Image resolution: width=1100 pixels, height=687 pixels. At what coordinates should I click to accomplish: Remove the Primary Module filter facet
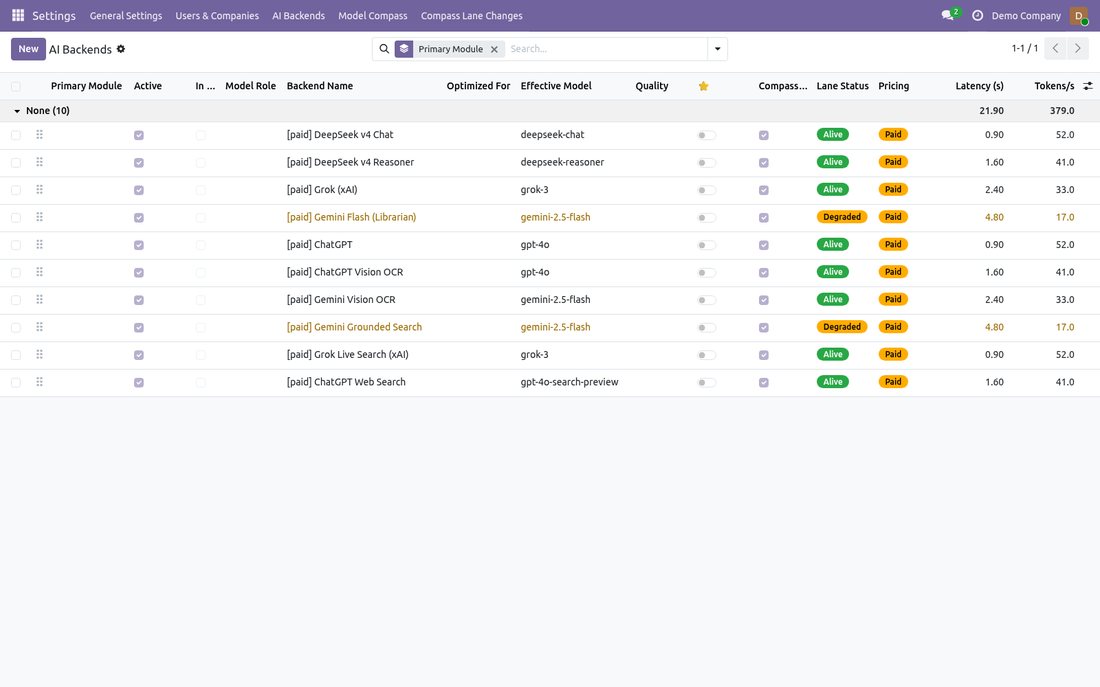(x=494, y=49)
